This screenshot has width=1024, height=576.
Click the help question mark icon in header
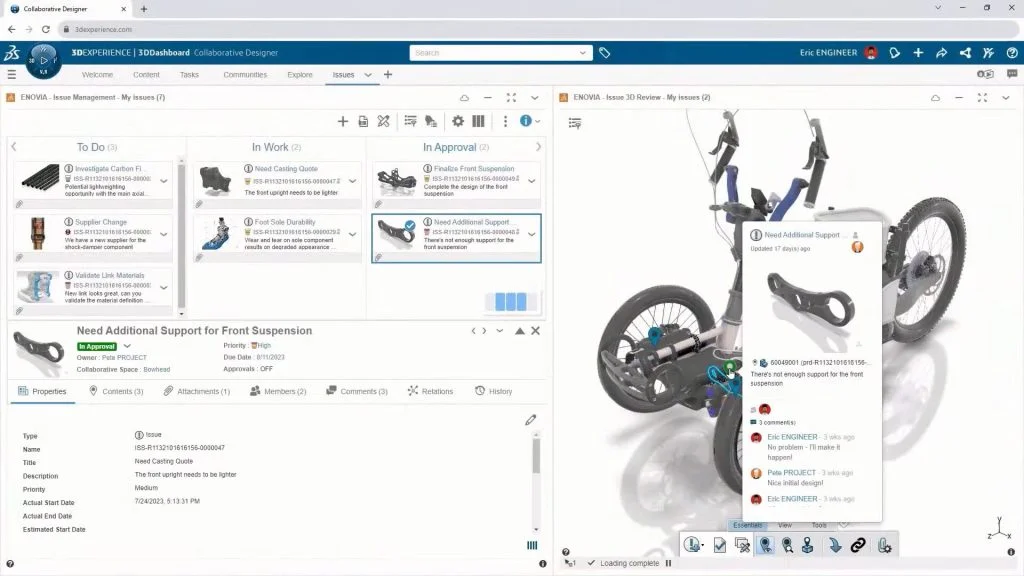click(x=1012, y=53)
